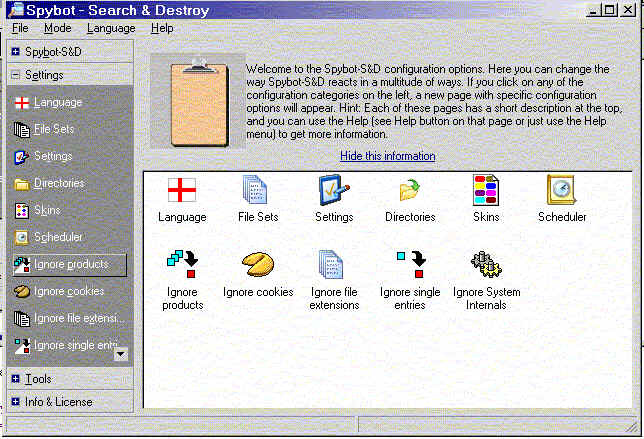Click the Settings icon in the sidebar list
Viewport: 644px width, 439px height.
(x=22, y=156)
